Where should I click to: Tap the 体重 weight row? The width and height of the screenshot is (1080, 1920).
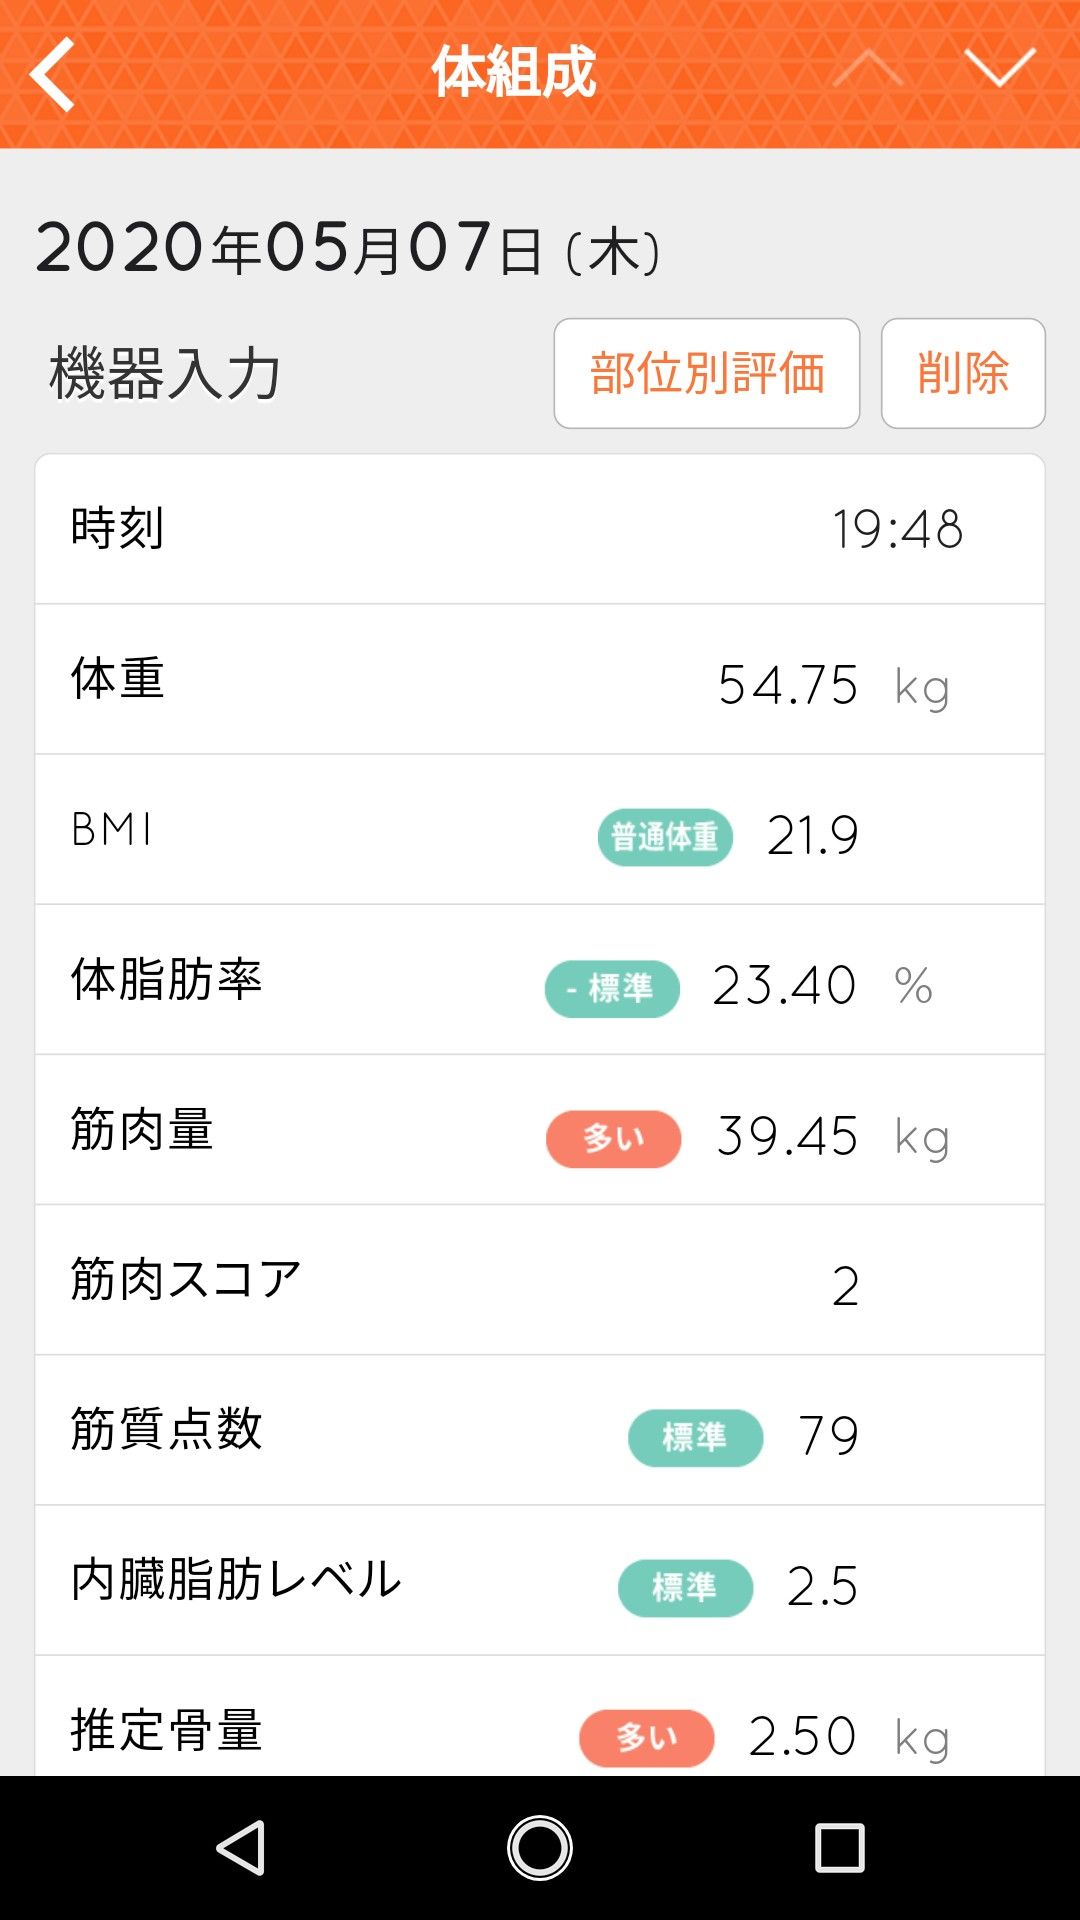point(540,679)
